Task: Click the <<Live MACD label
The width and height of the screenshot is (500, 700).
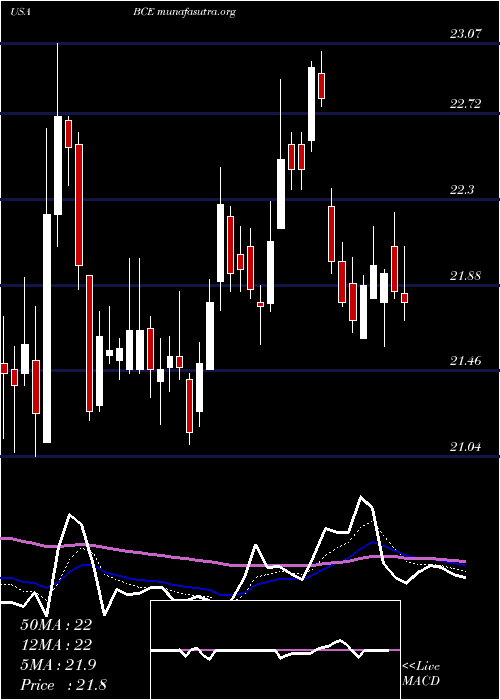Action: (x=421, y=673)
